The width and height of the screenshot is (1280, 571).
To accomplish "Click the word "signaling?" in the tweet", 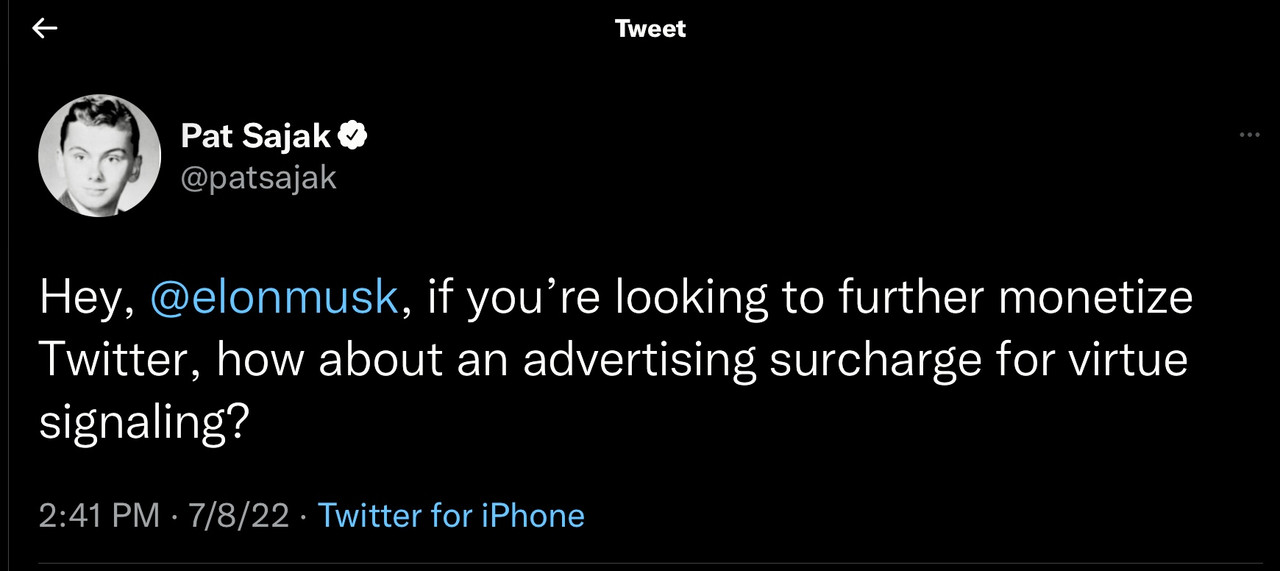I will pos(144,423).
